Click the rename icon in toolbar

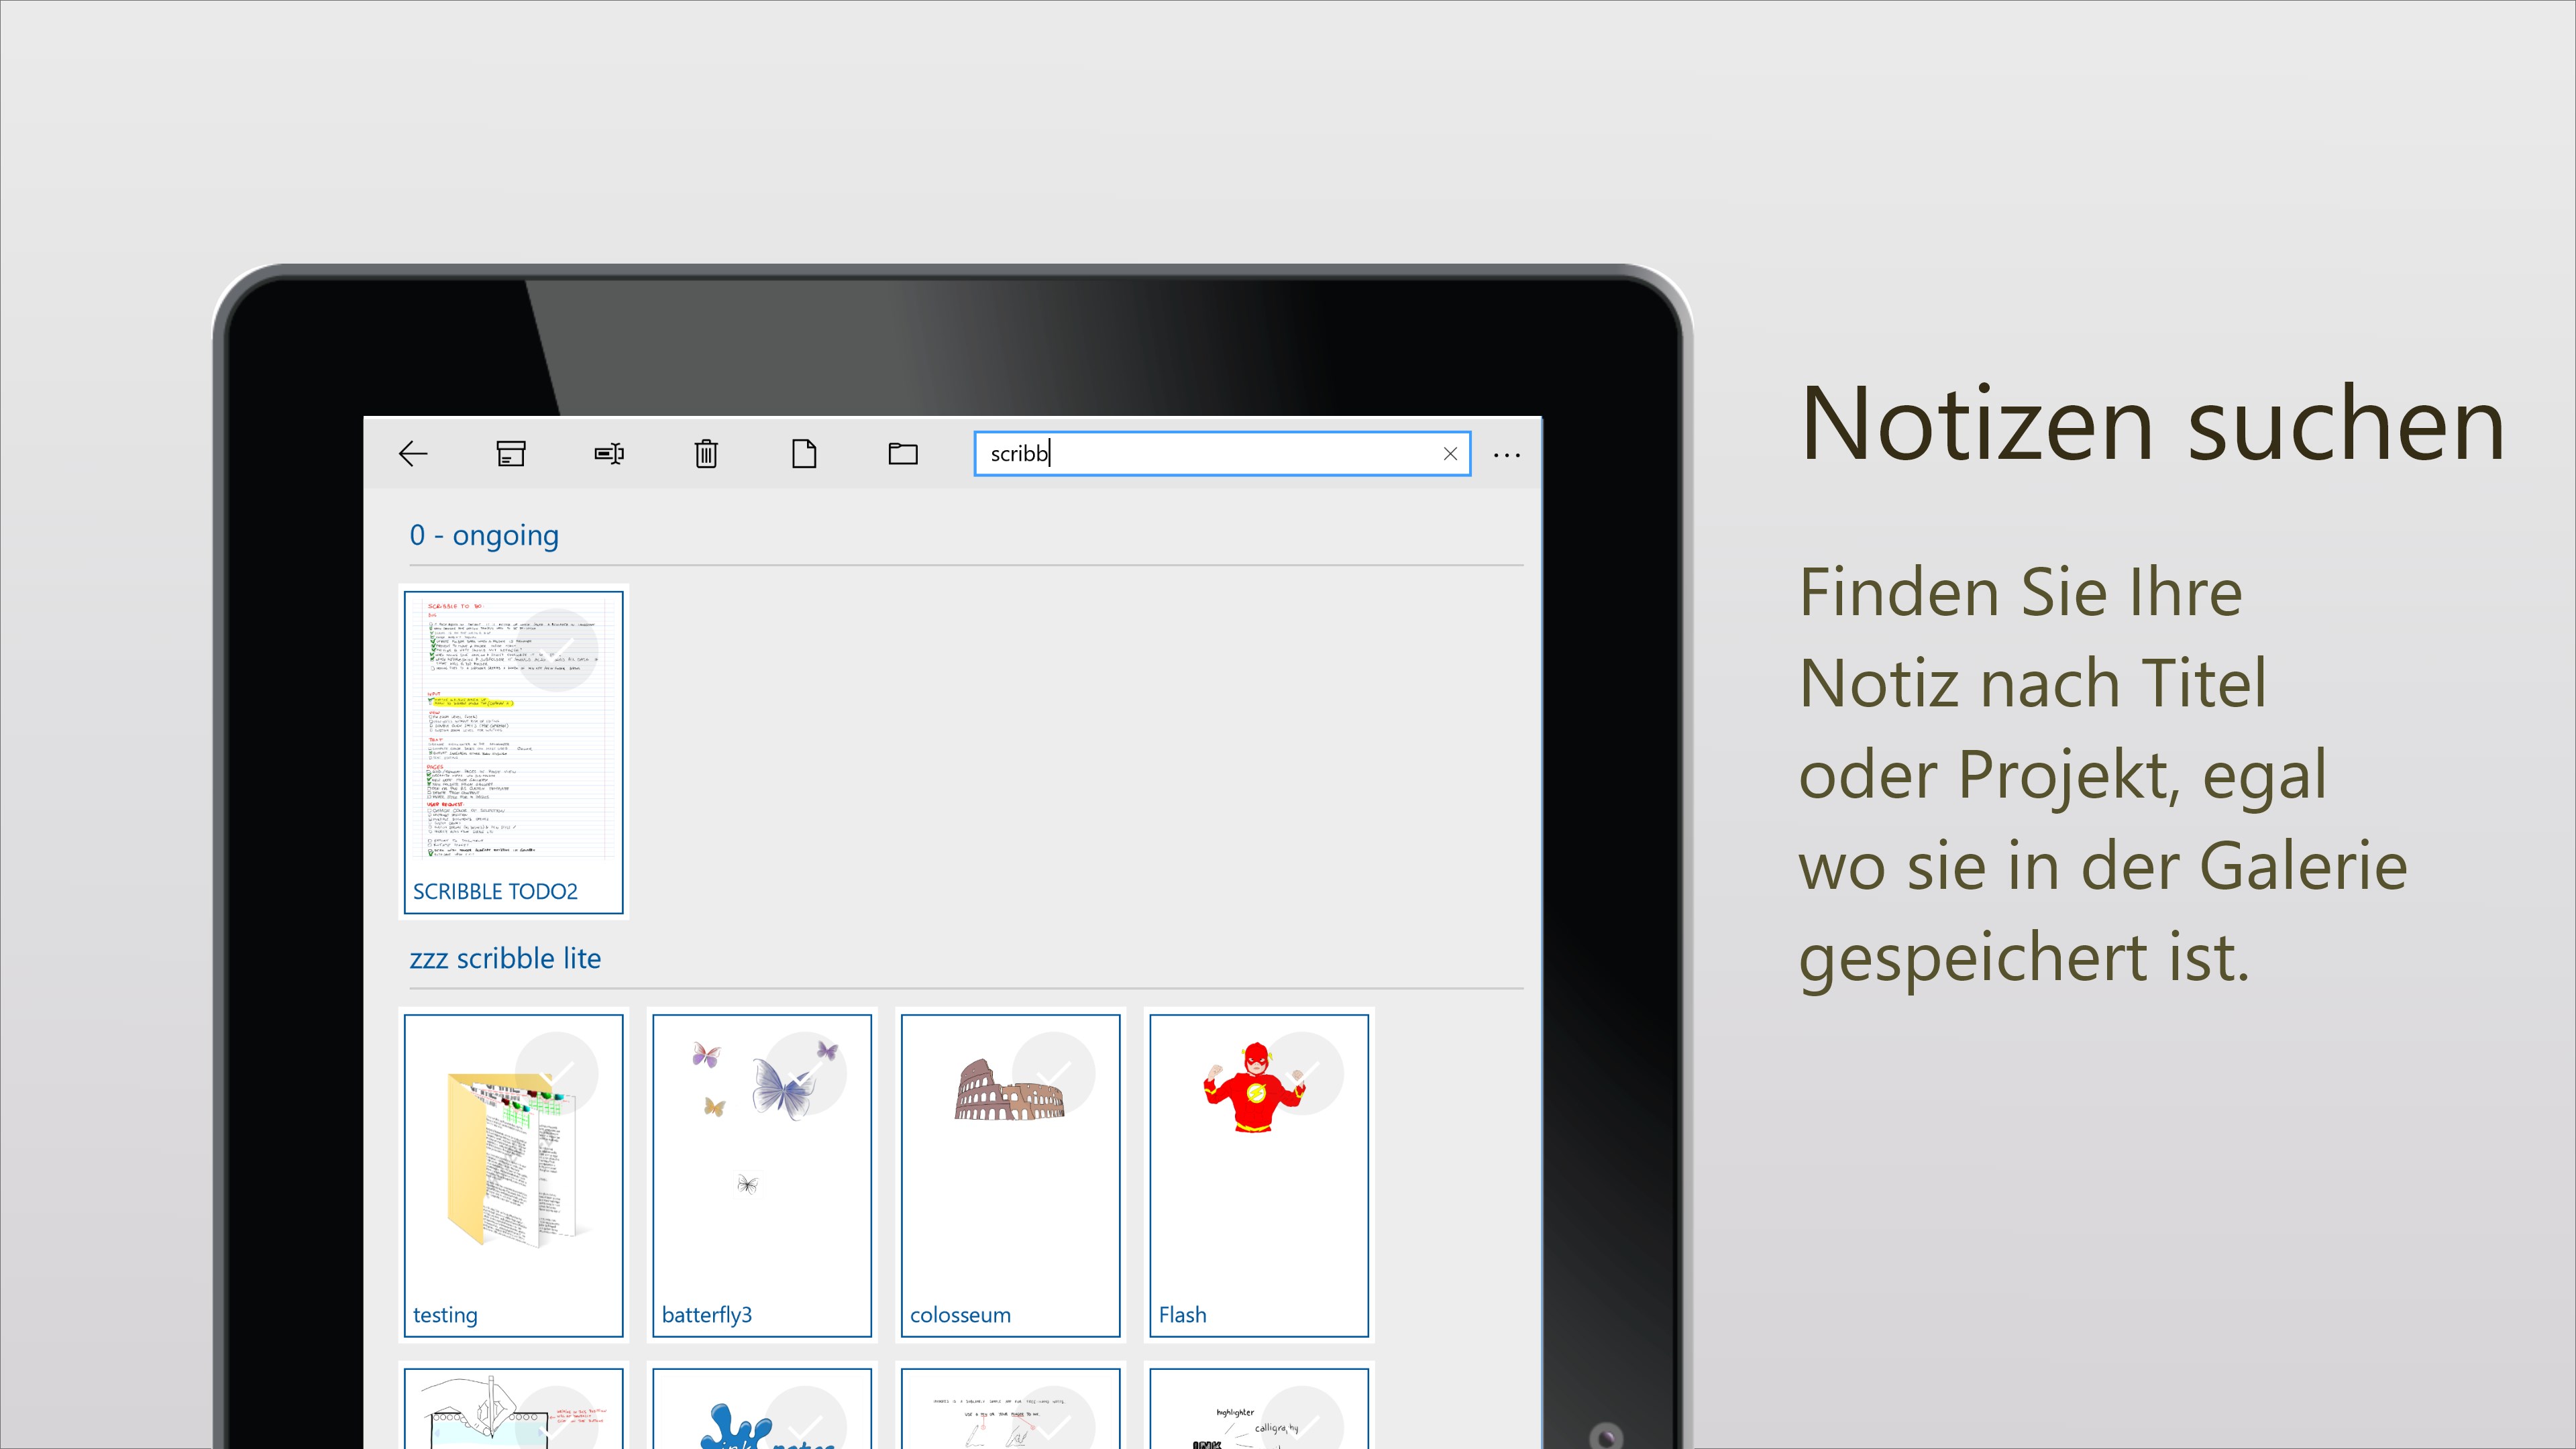[x=609, y=454]
